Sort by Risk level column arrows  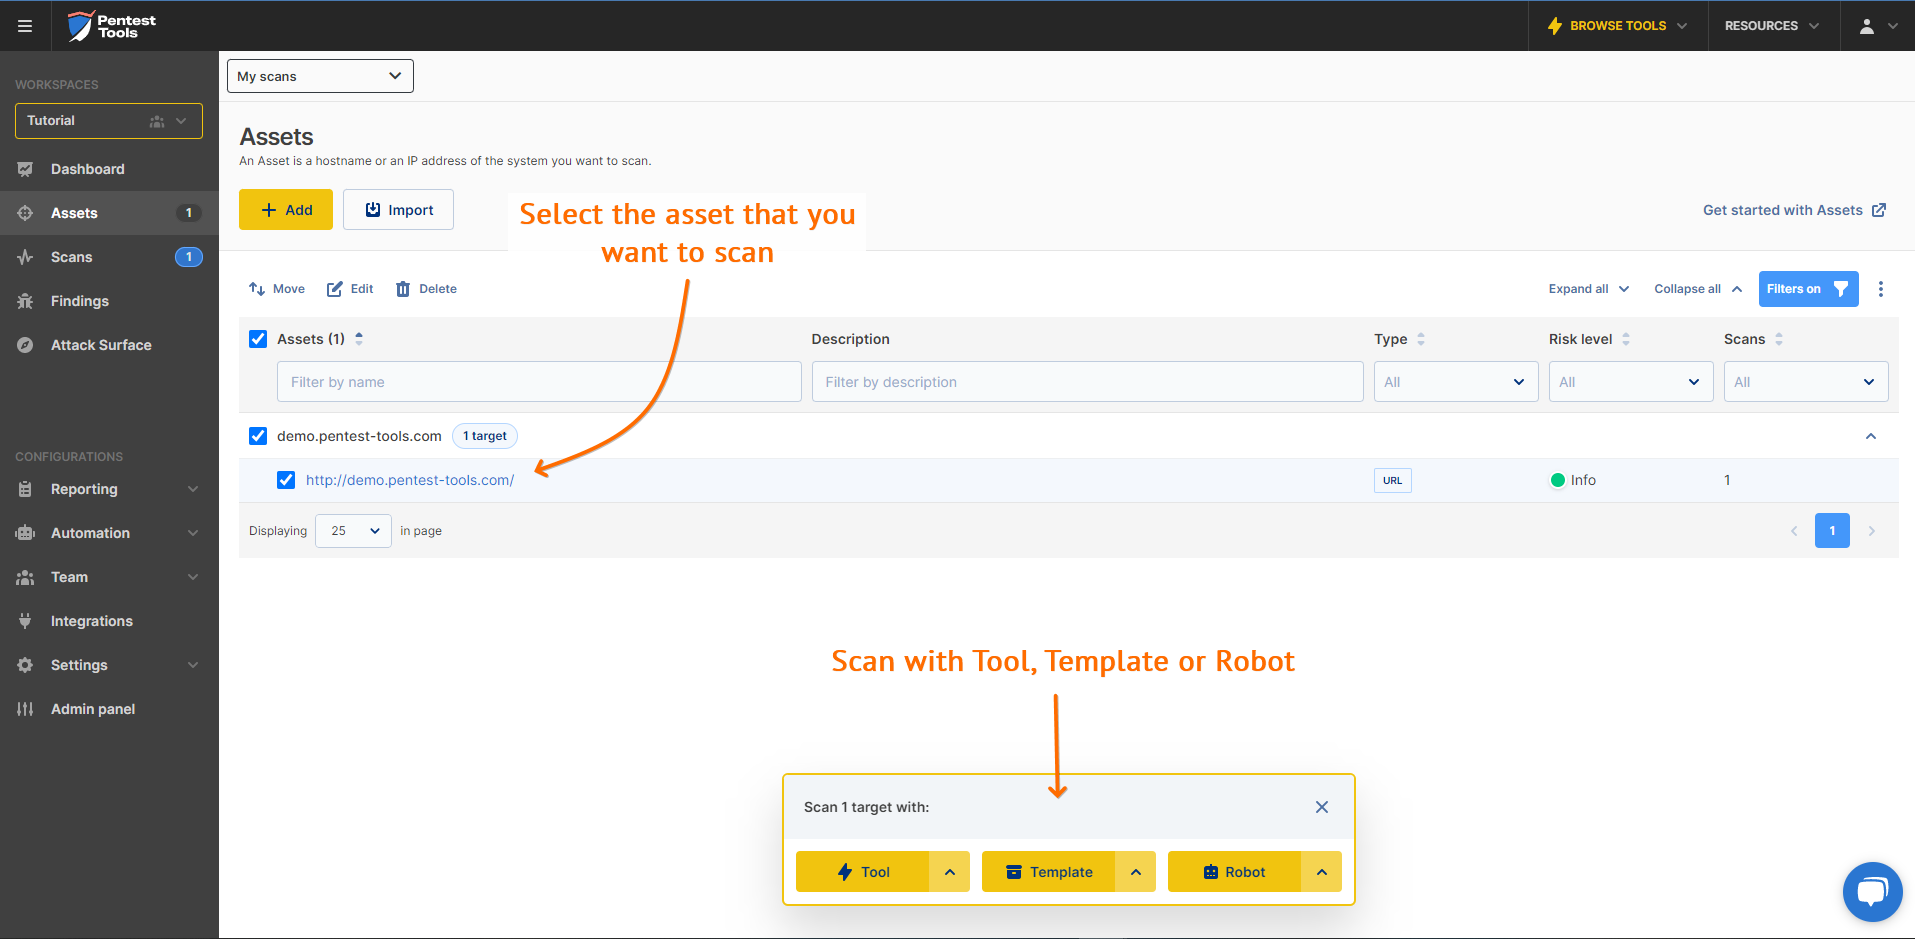[x=1626, y=339]
